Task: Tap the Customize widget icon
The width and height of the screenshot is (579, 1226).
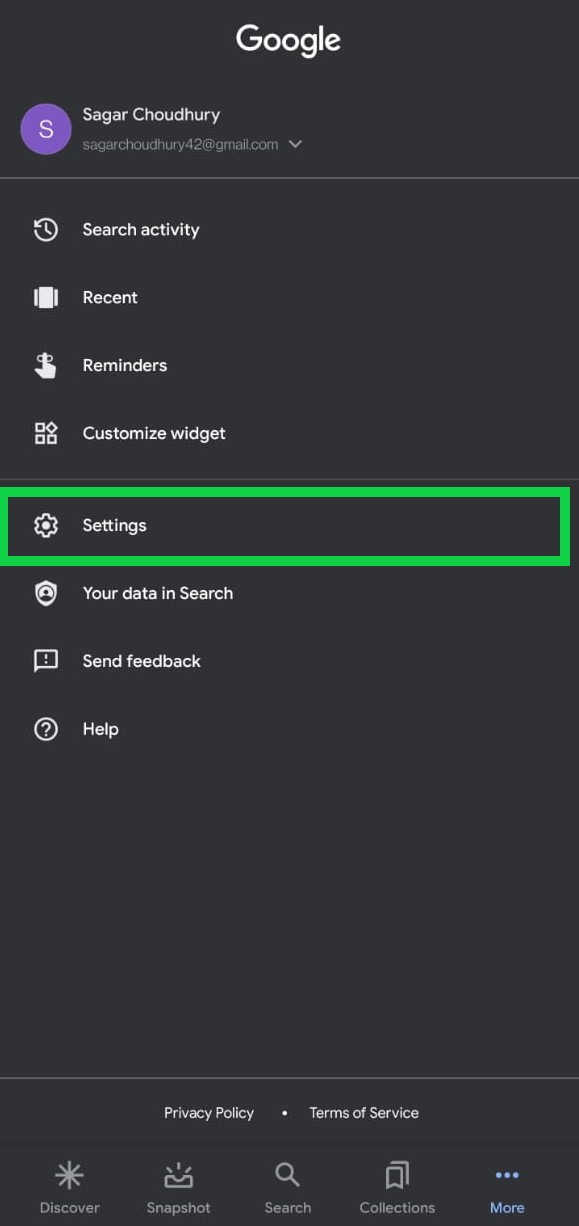Action: [46, 433]
